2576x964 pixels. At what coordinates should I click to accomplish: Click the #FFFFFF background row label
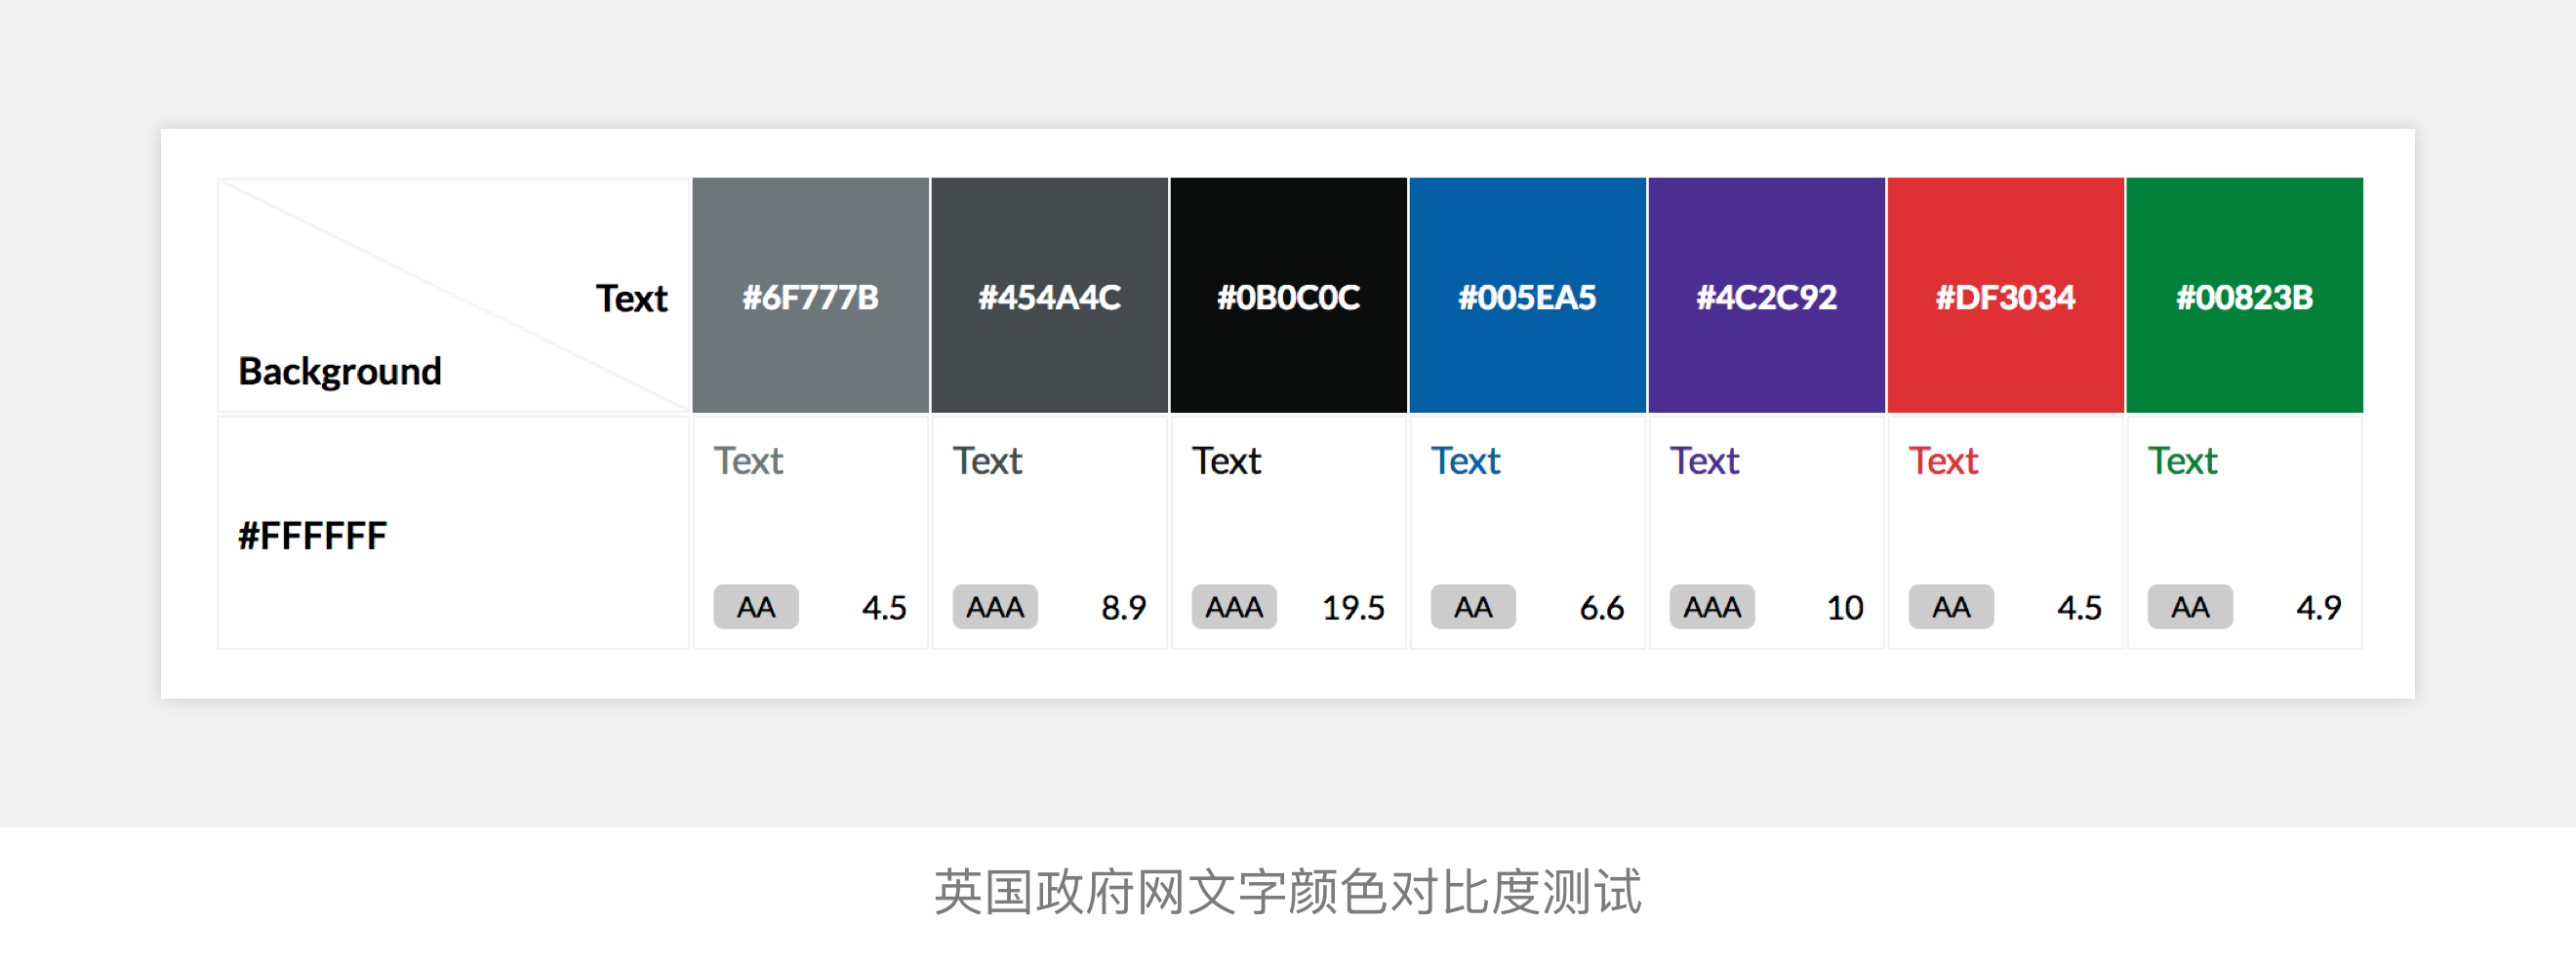click(x=312, y=536)
